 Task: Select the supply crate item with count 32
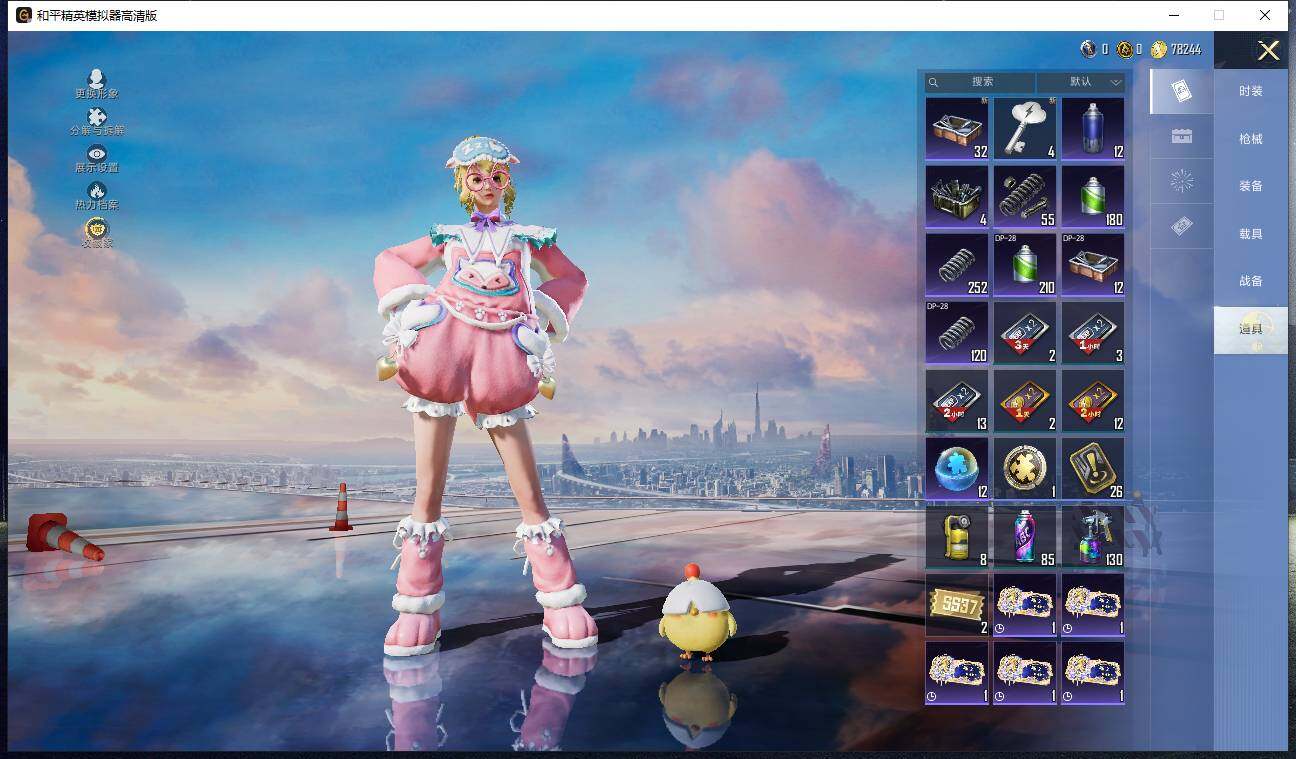[x=957, y=129]
